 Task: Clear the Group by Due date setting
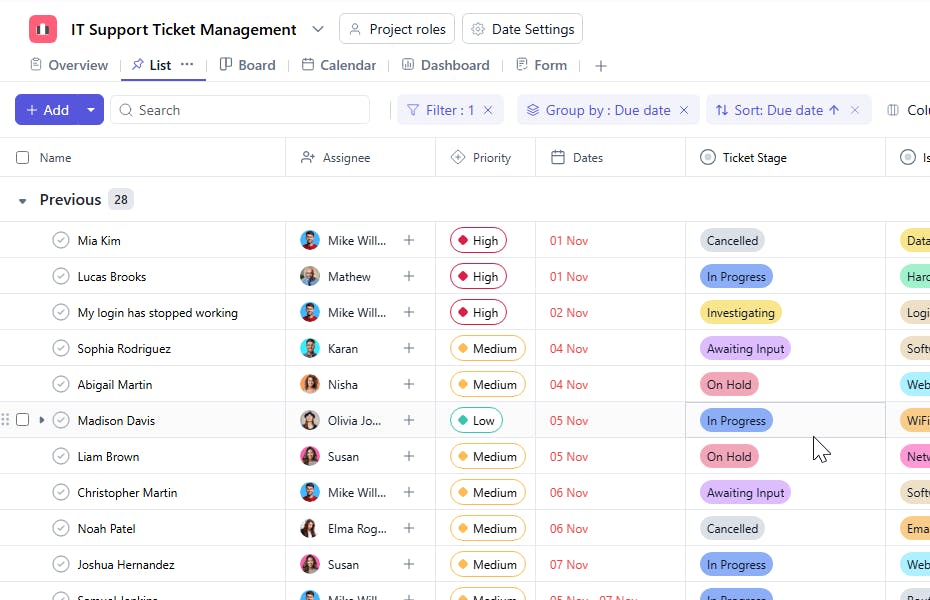pos(684,110)
